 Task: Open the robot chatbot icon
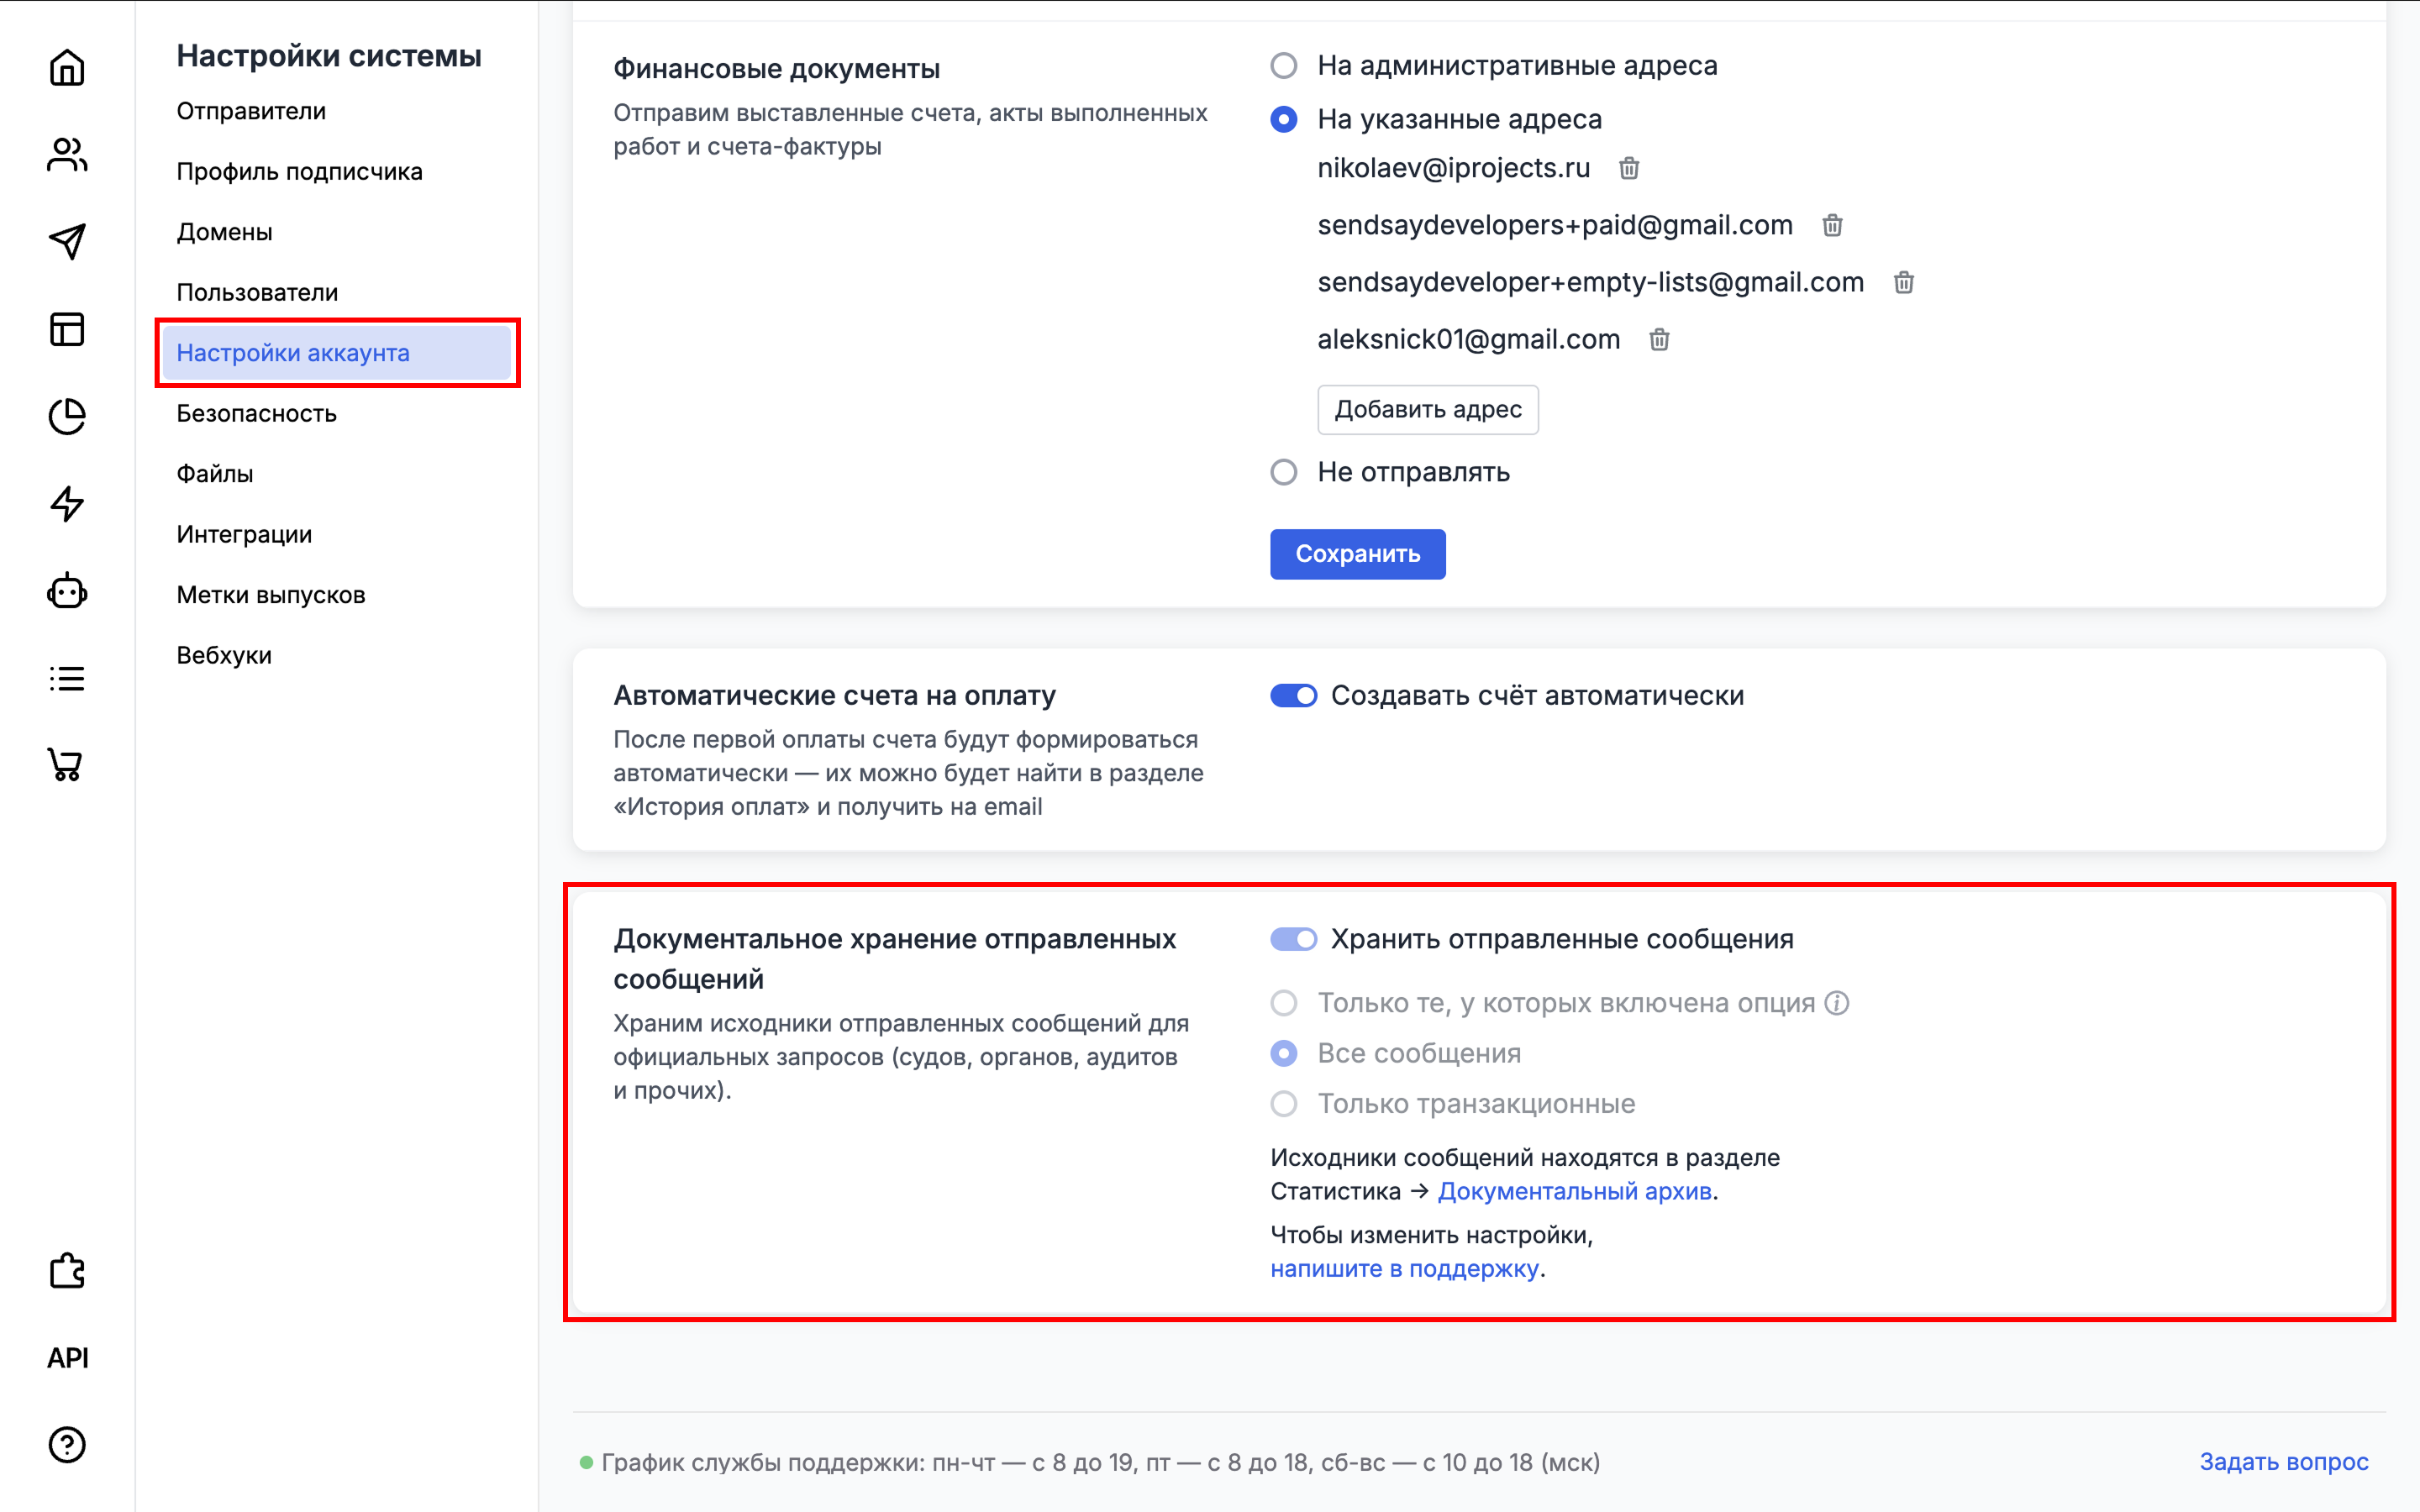click(x=67, y=592)
